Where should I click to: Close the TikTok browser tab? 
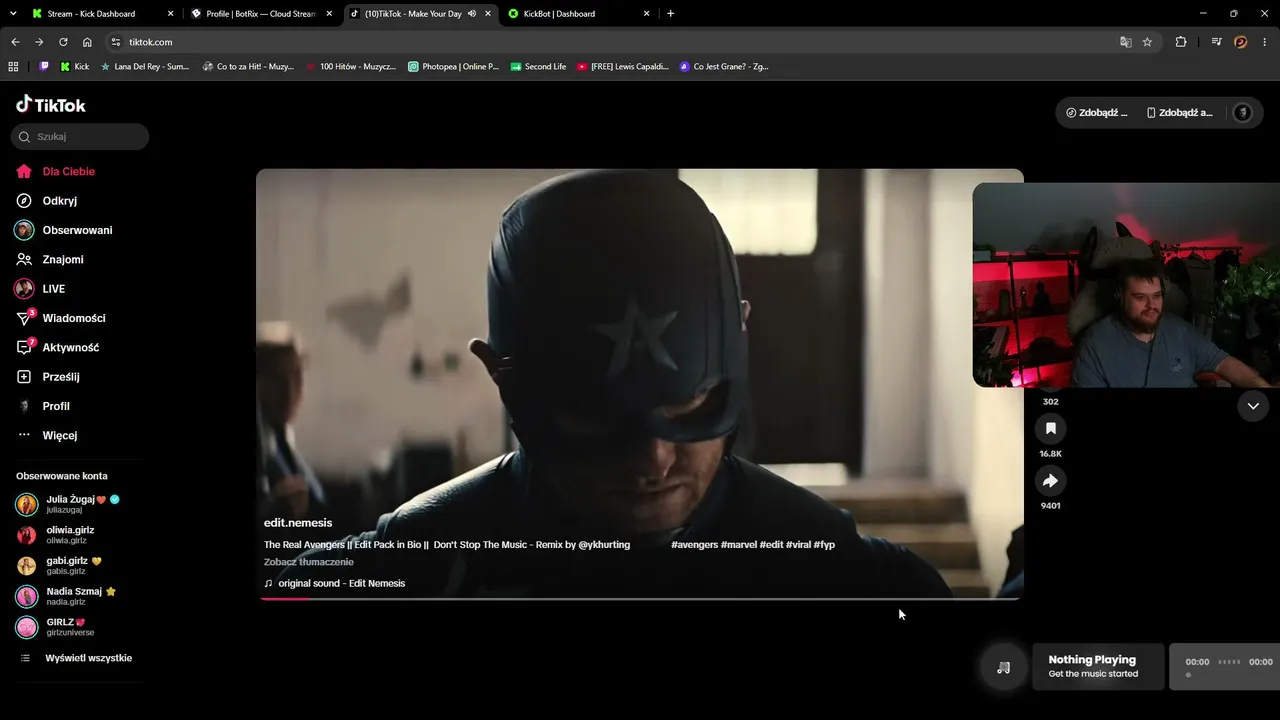point(488,14)
